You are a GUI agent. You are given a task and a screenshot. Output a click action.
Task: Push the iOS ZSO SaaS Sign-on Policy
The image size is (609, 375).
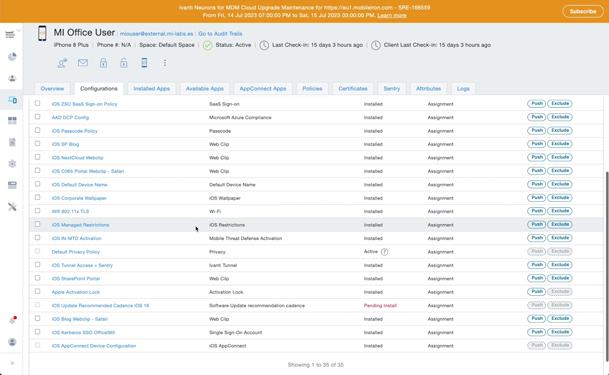537,104
